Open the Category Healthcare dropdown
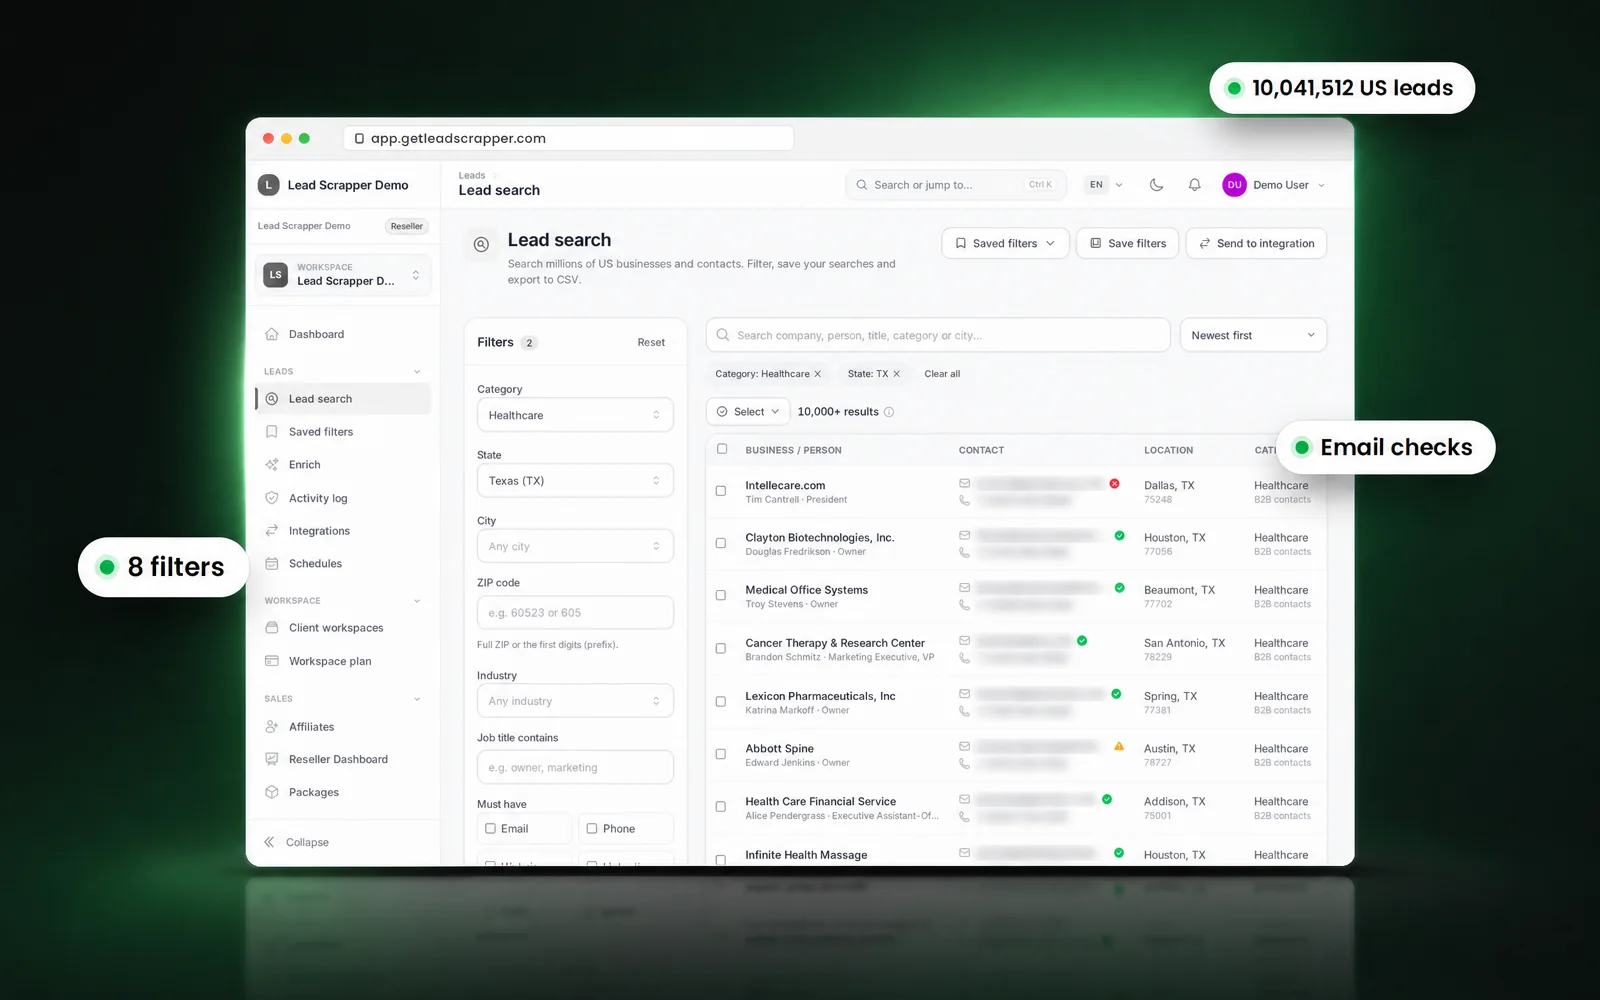The width and height of the screenshot is (1600, 1000). pyautogui.click(x=575, y=415)
